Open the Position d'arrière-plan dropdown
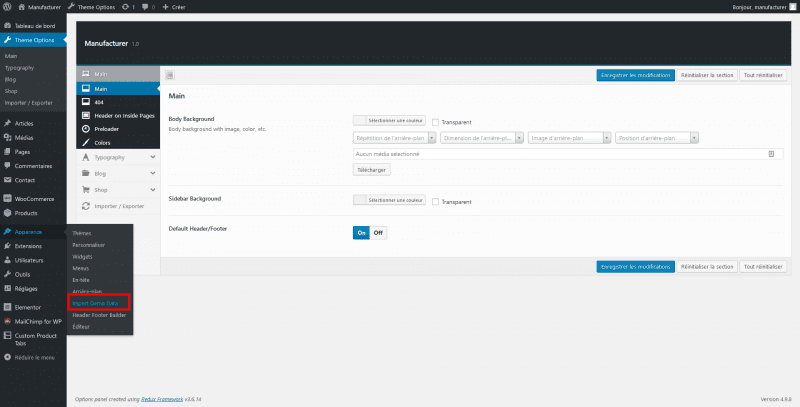The width and height of the screenshot is (800, 407). tap(656, 138)
